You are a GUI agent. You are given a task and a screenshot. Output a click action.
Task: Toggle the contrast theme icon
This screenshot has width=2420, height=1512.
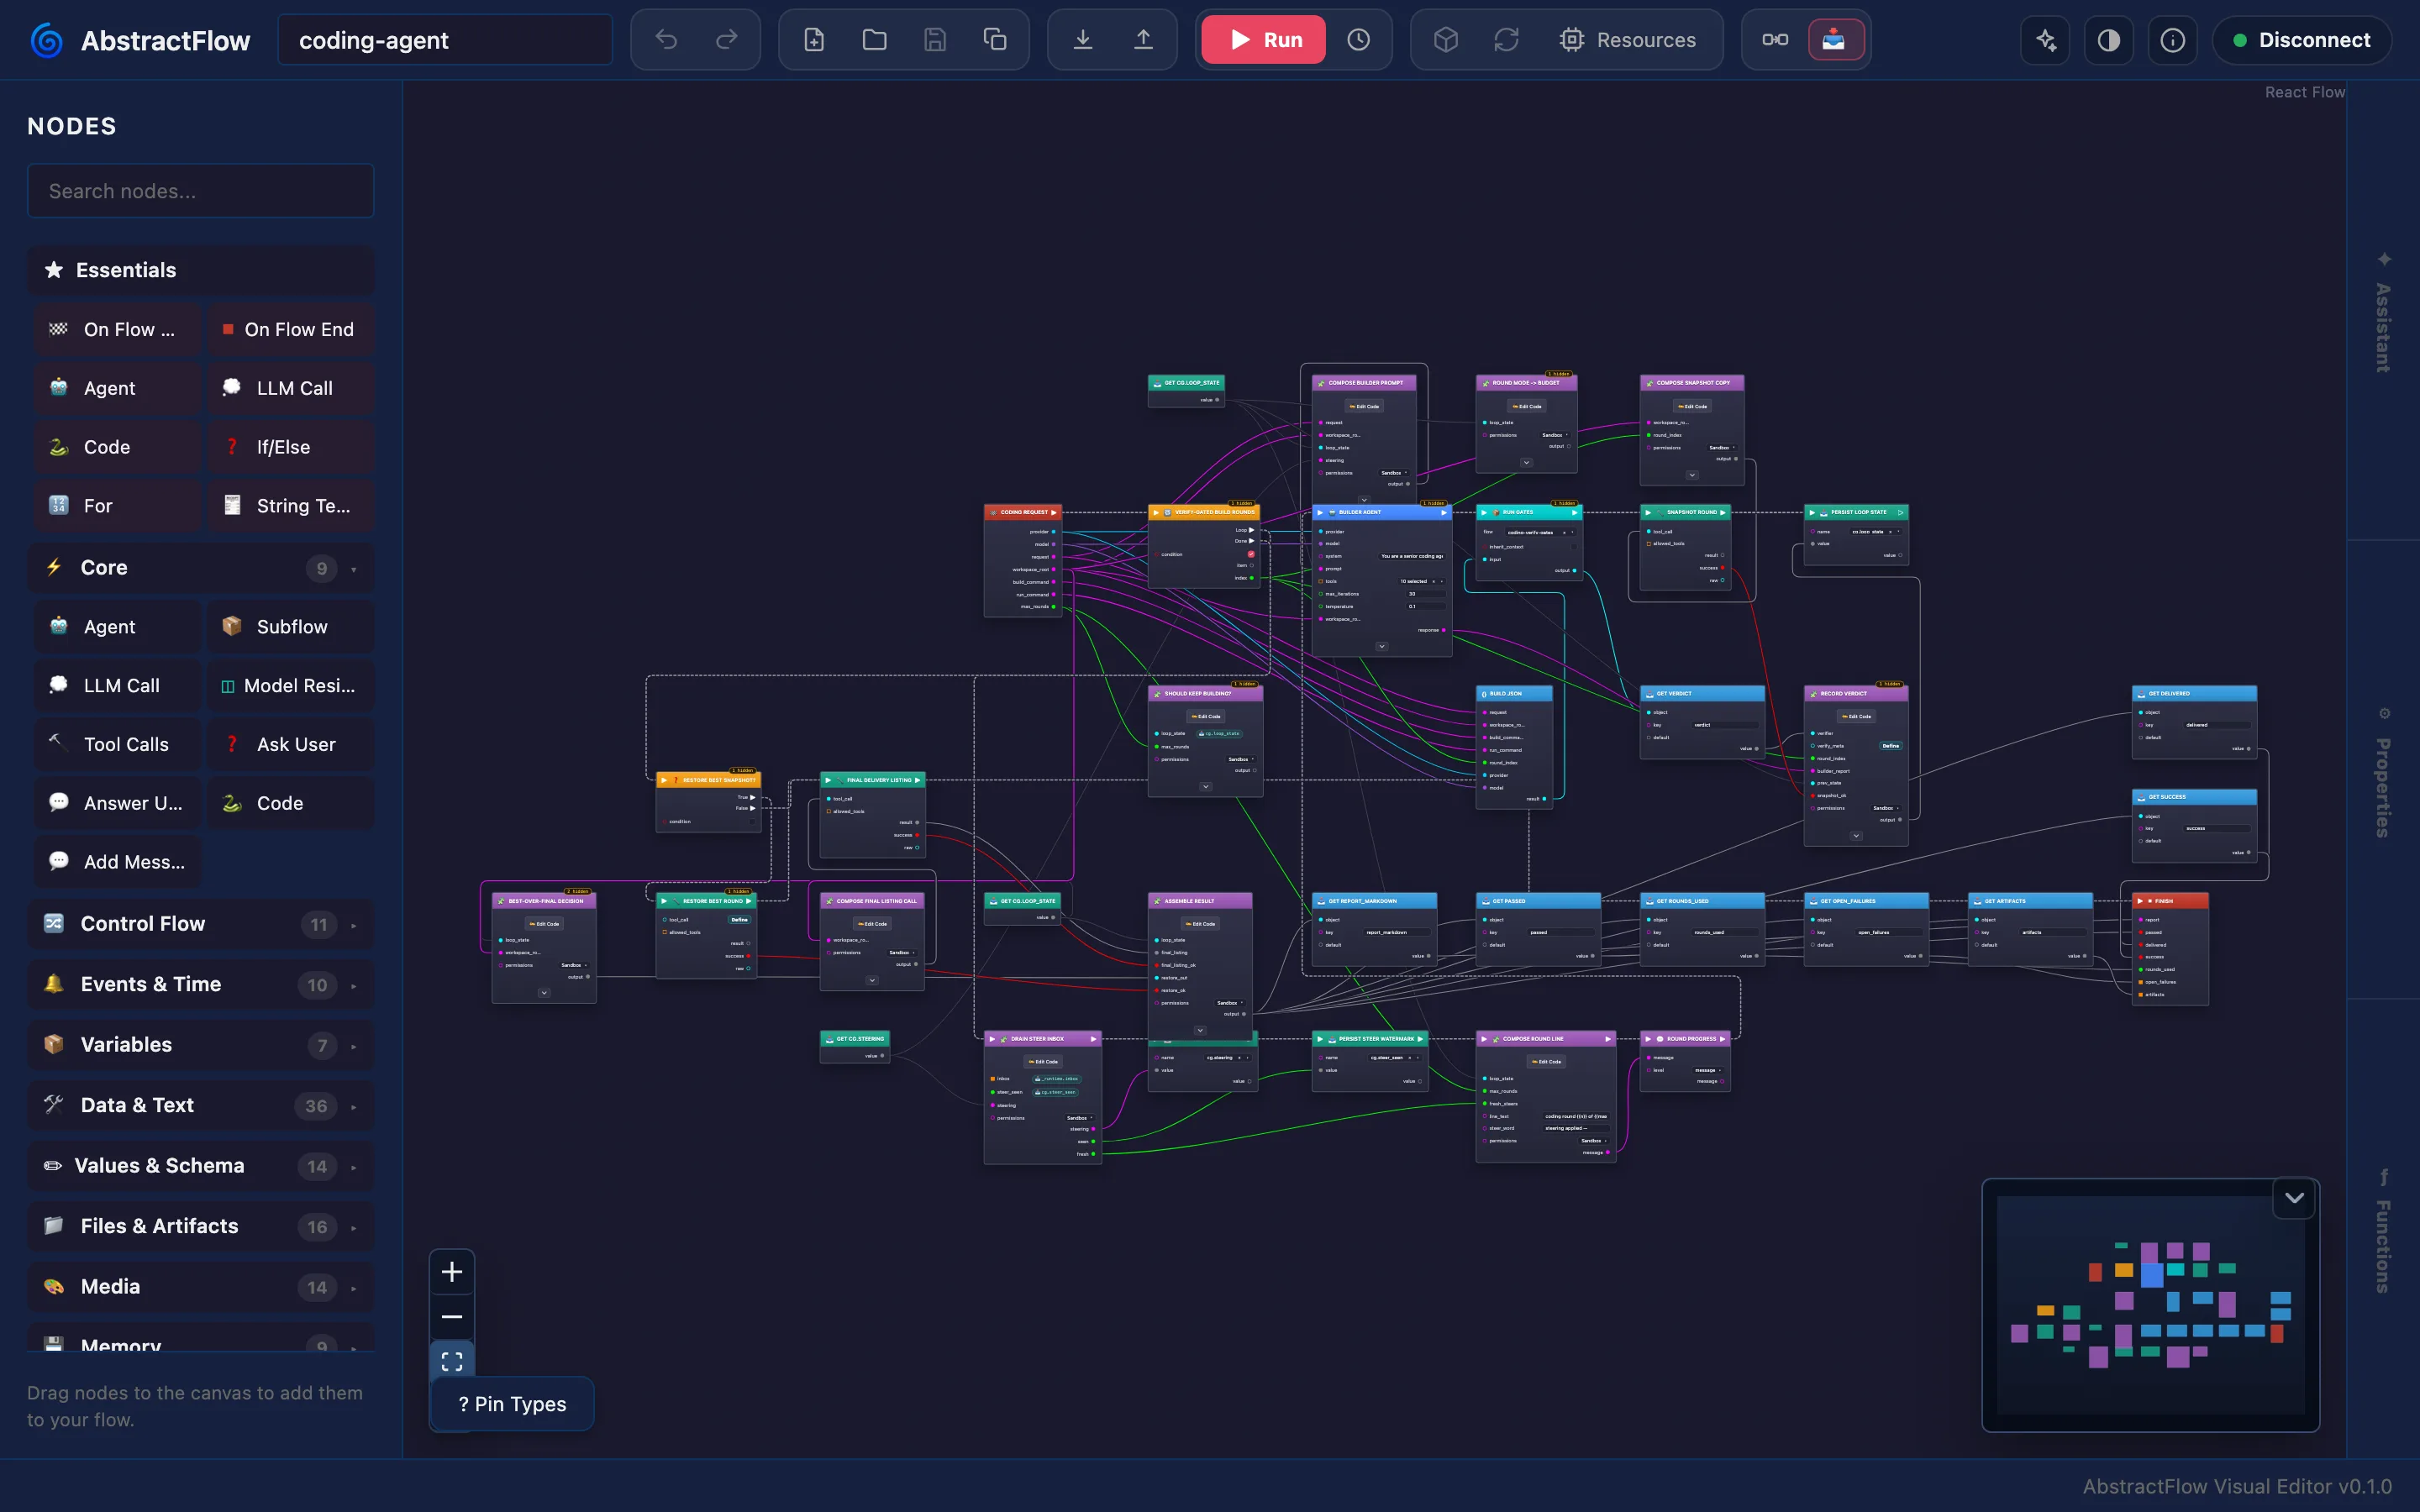click(2109, 40)
